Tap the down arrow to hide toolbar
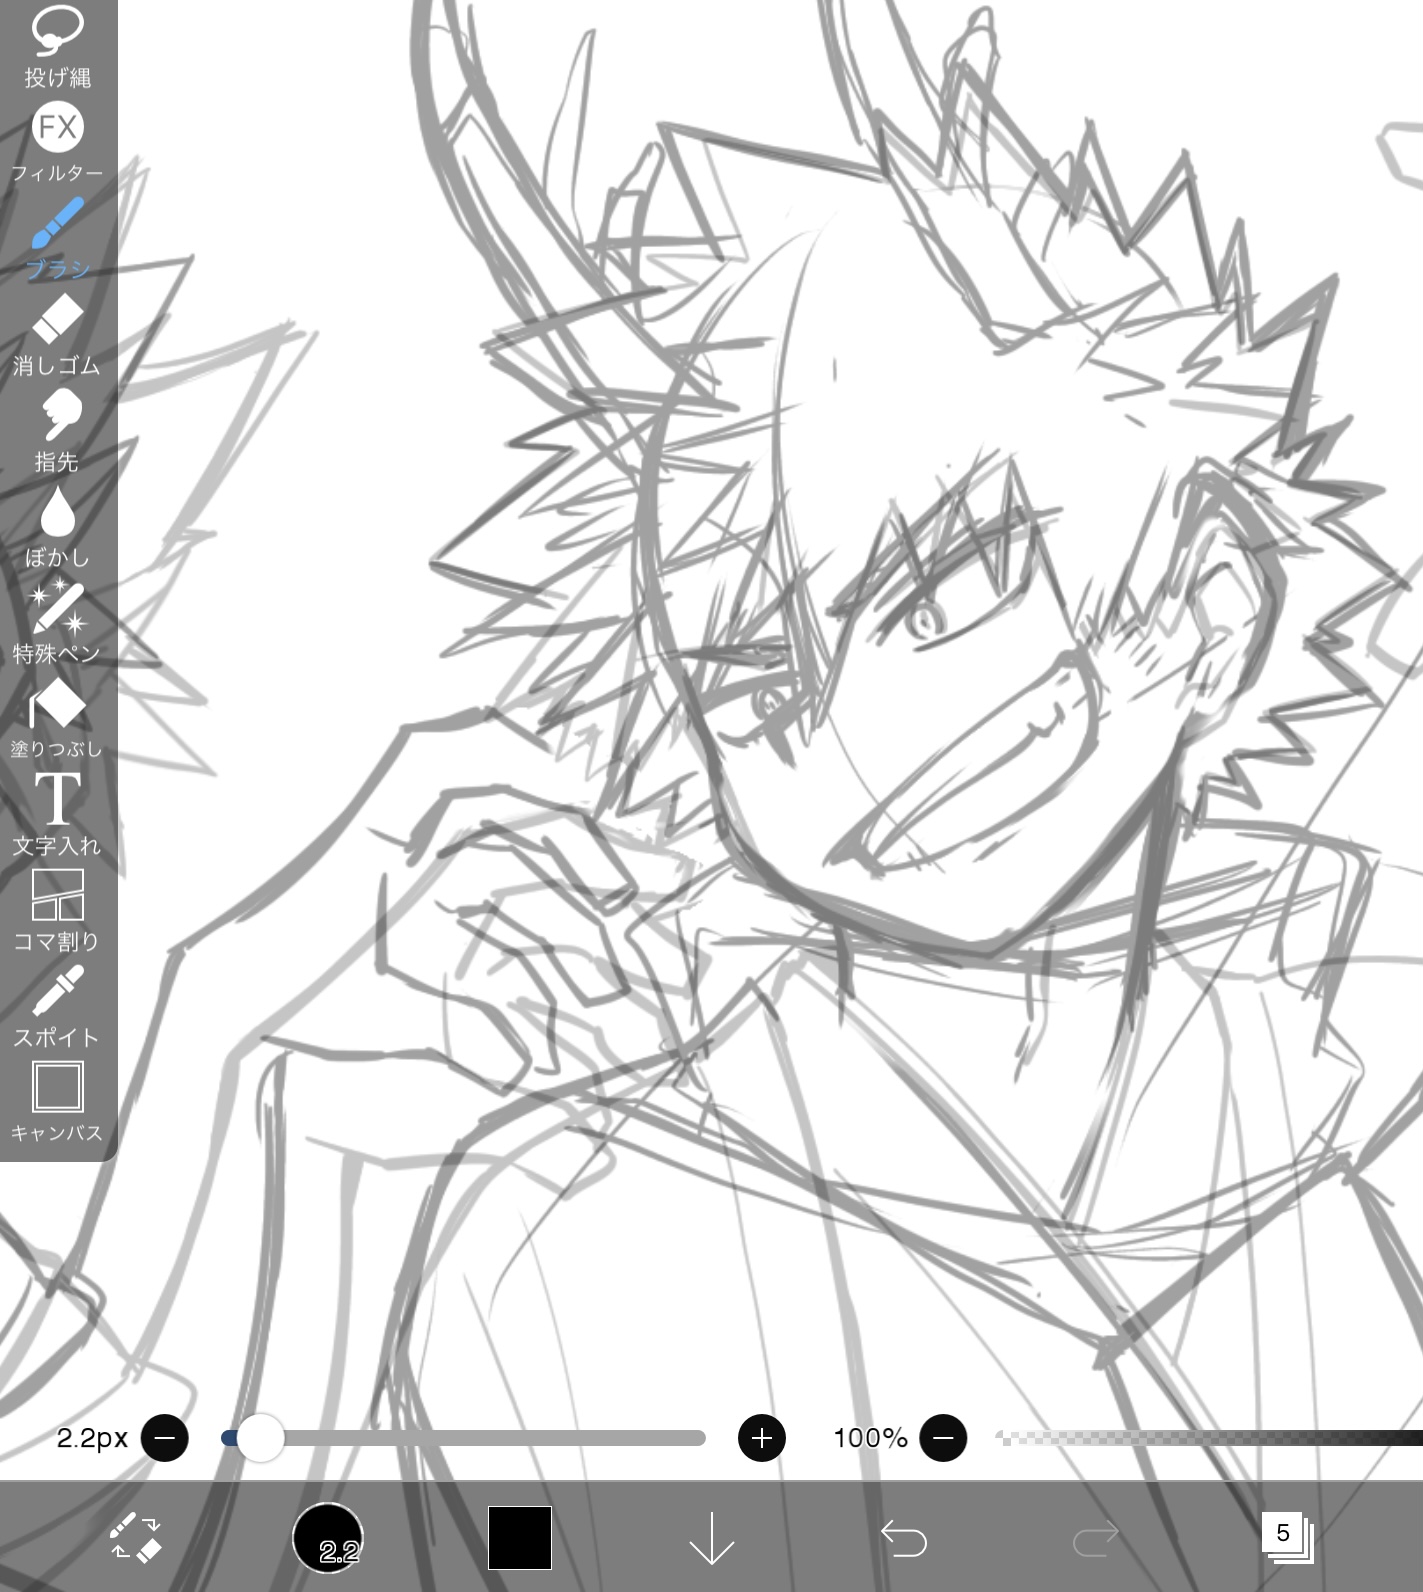This screenshot has width=1423, height=1592. tap(711, 1538)
